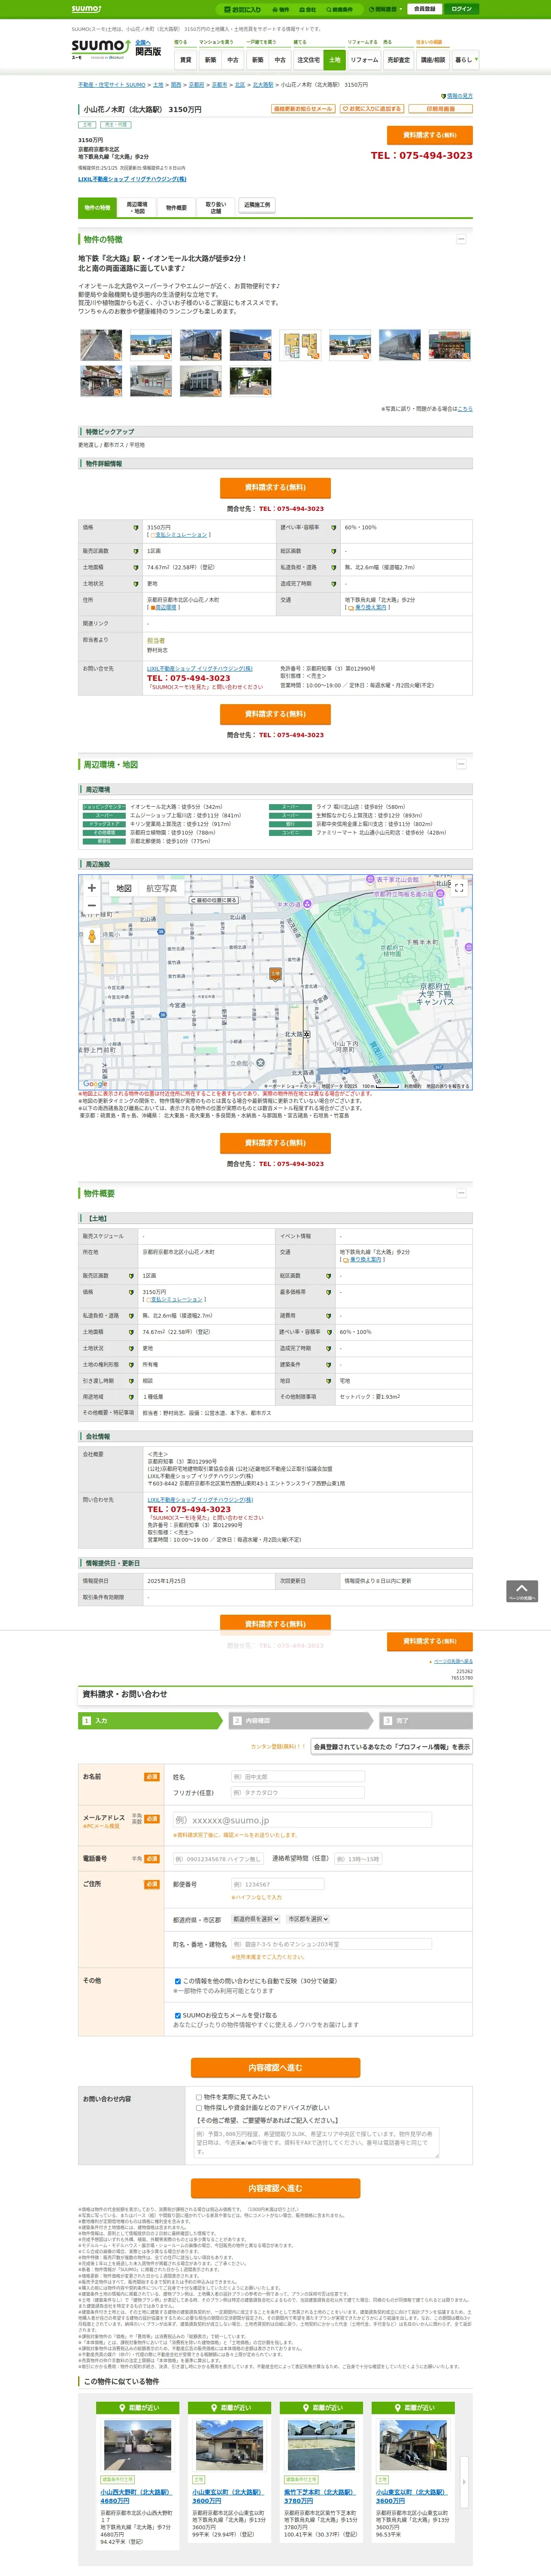Open 検索条件 in the top bar
The height and width of the screenshot is (2576, 551).
(x=339, y=10)
